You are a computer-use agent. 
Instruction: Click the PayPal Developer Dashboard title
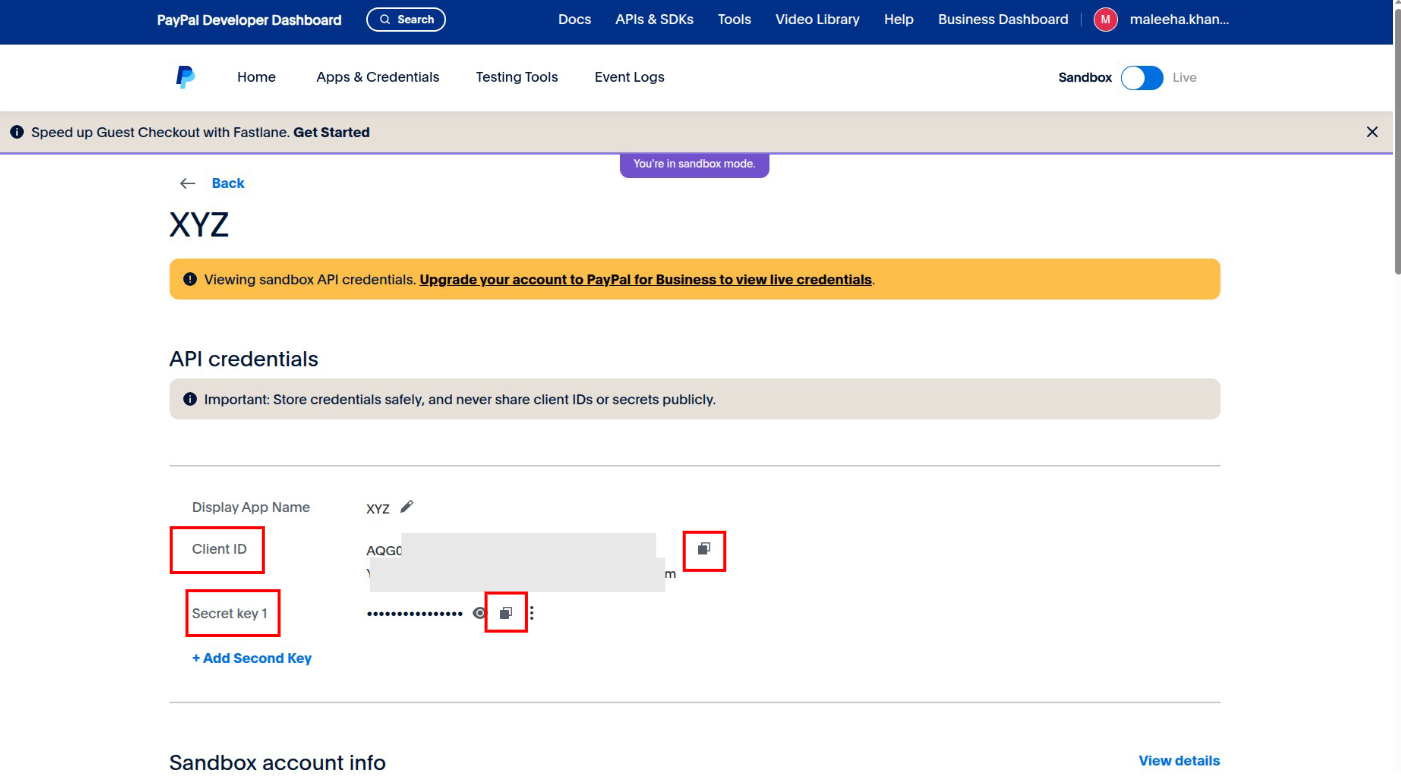(x=249, y=20)
